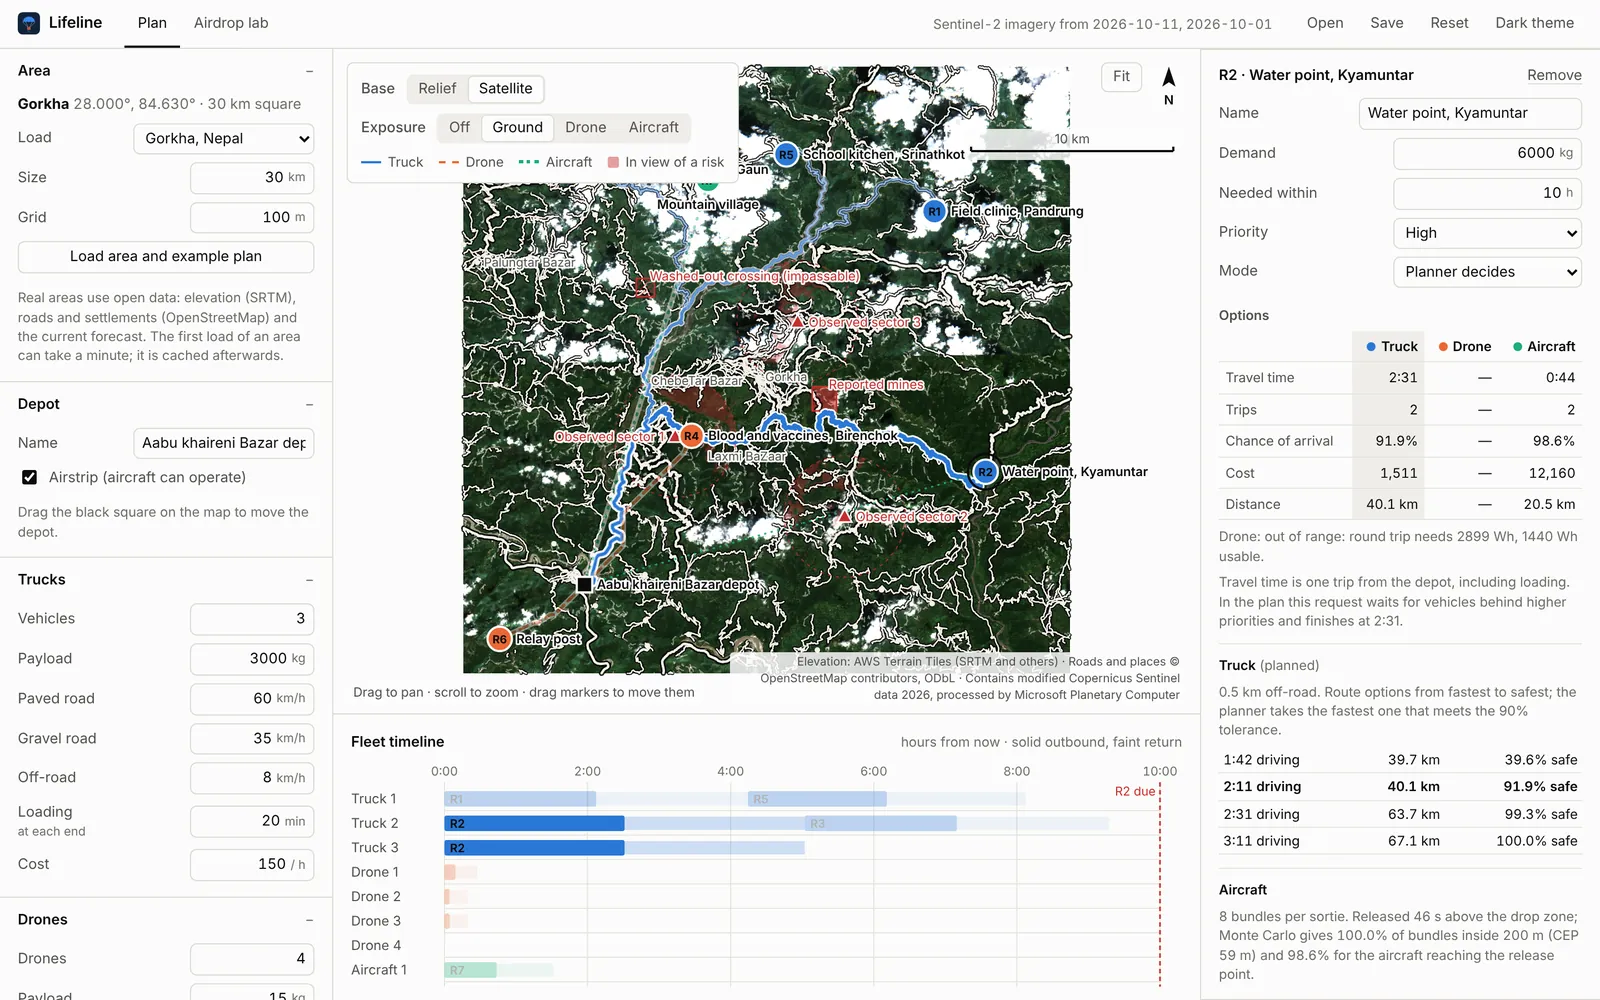Select the 3:11 driving route option
The height and width of the screenshot is (1000, 1600).
click(x=1400, y=841)
